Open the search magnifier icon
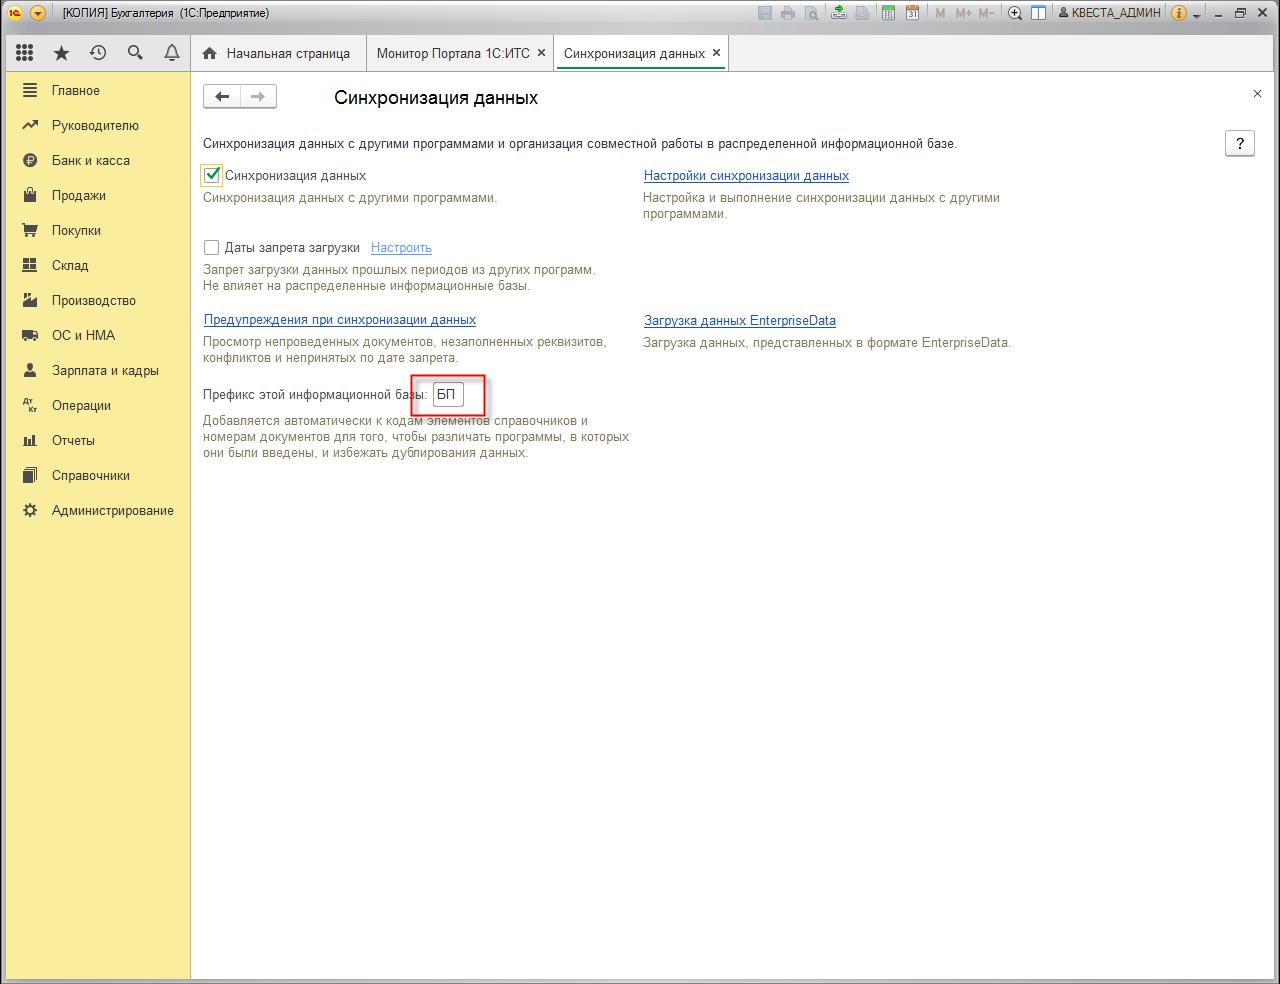 point(135,53)
